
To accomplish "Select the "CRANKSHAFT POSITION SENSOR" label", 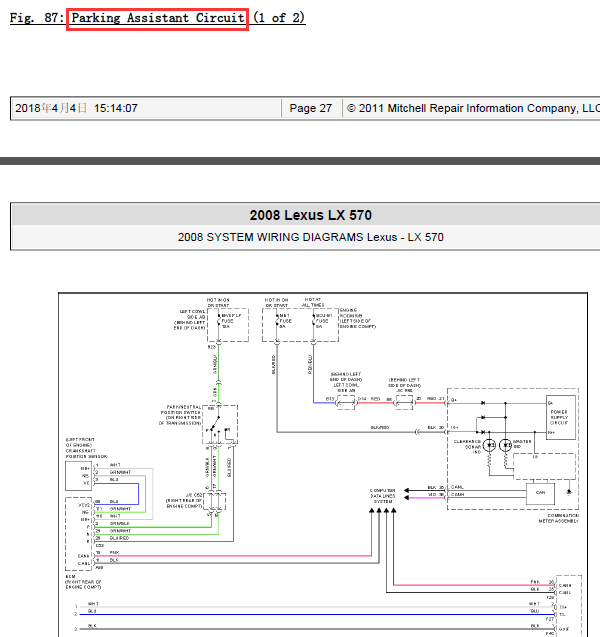I will tap(86, 453).
